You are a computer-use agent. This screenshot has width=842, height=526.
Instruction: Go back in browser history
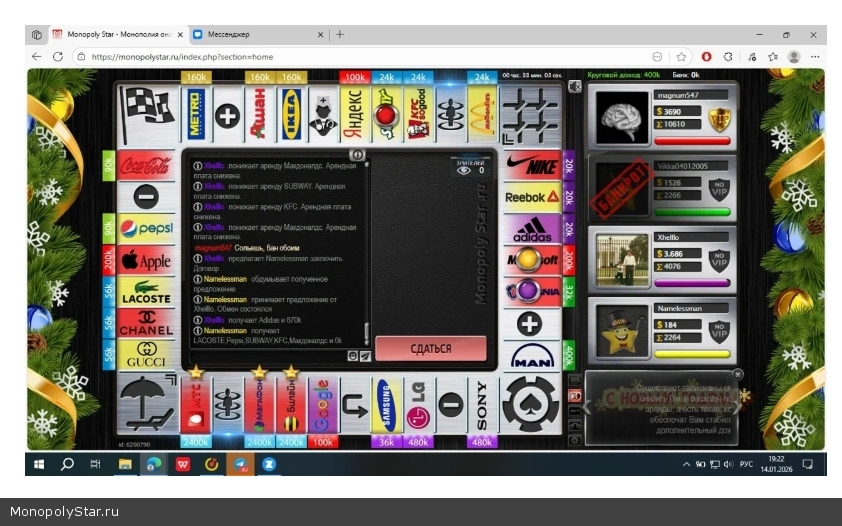pos(37,56)
